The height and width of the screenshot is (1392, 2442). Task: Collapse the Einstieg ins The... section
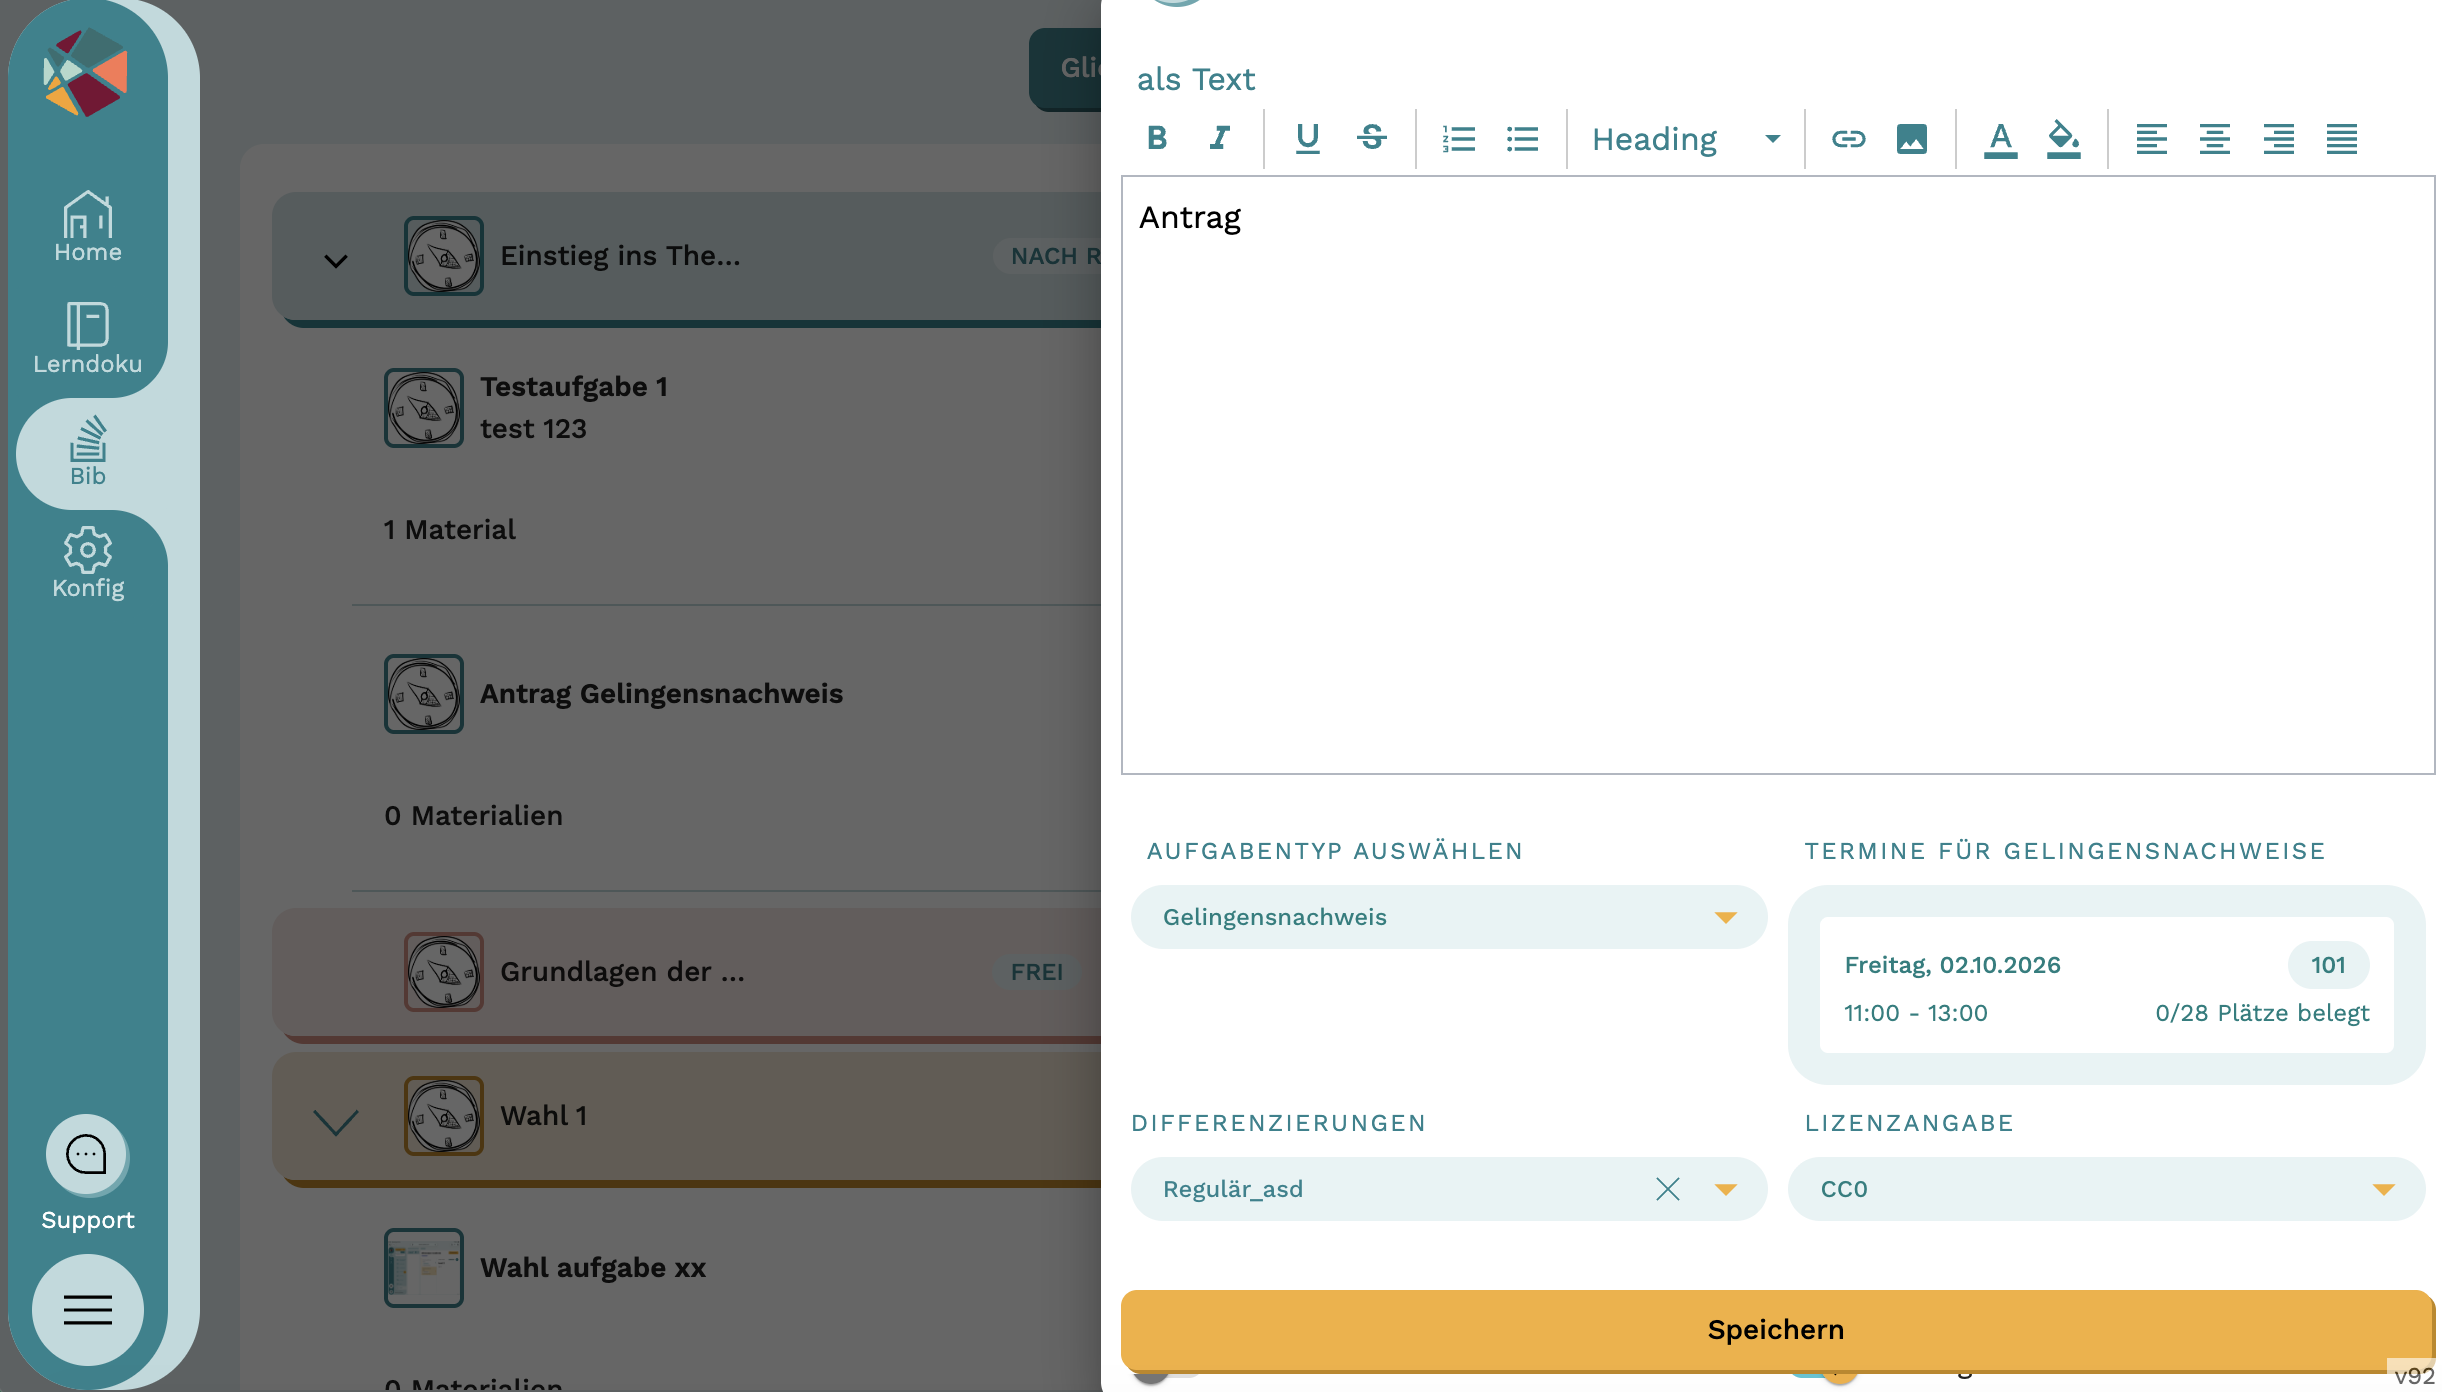[x=336, y=260]
